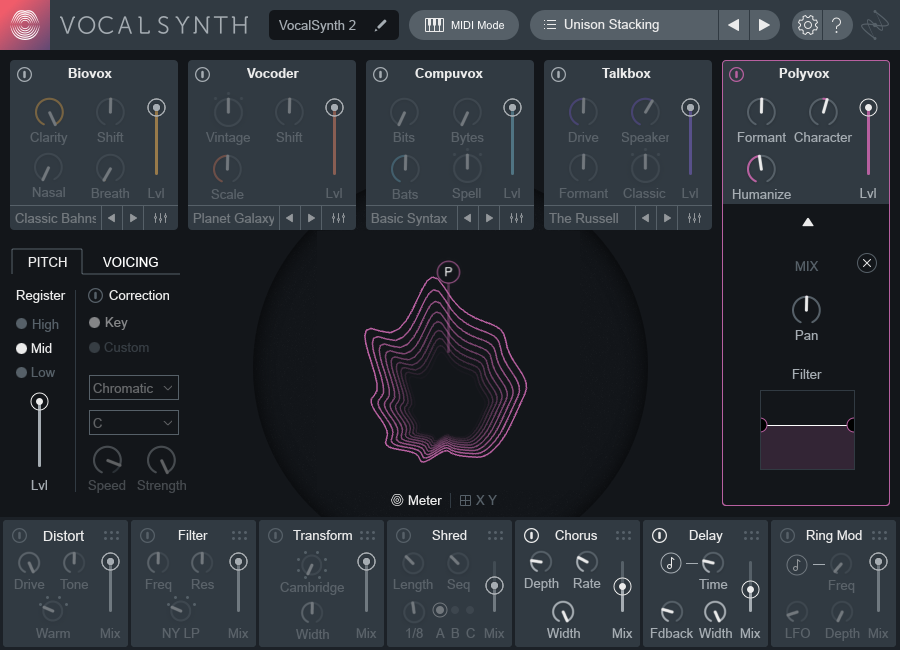
Task: Click the Polyvox Filter display line
Action: pyautogui.click(x=807, y=425)
